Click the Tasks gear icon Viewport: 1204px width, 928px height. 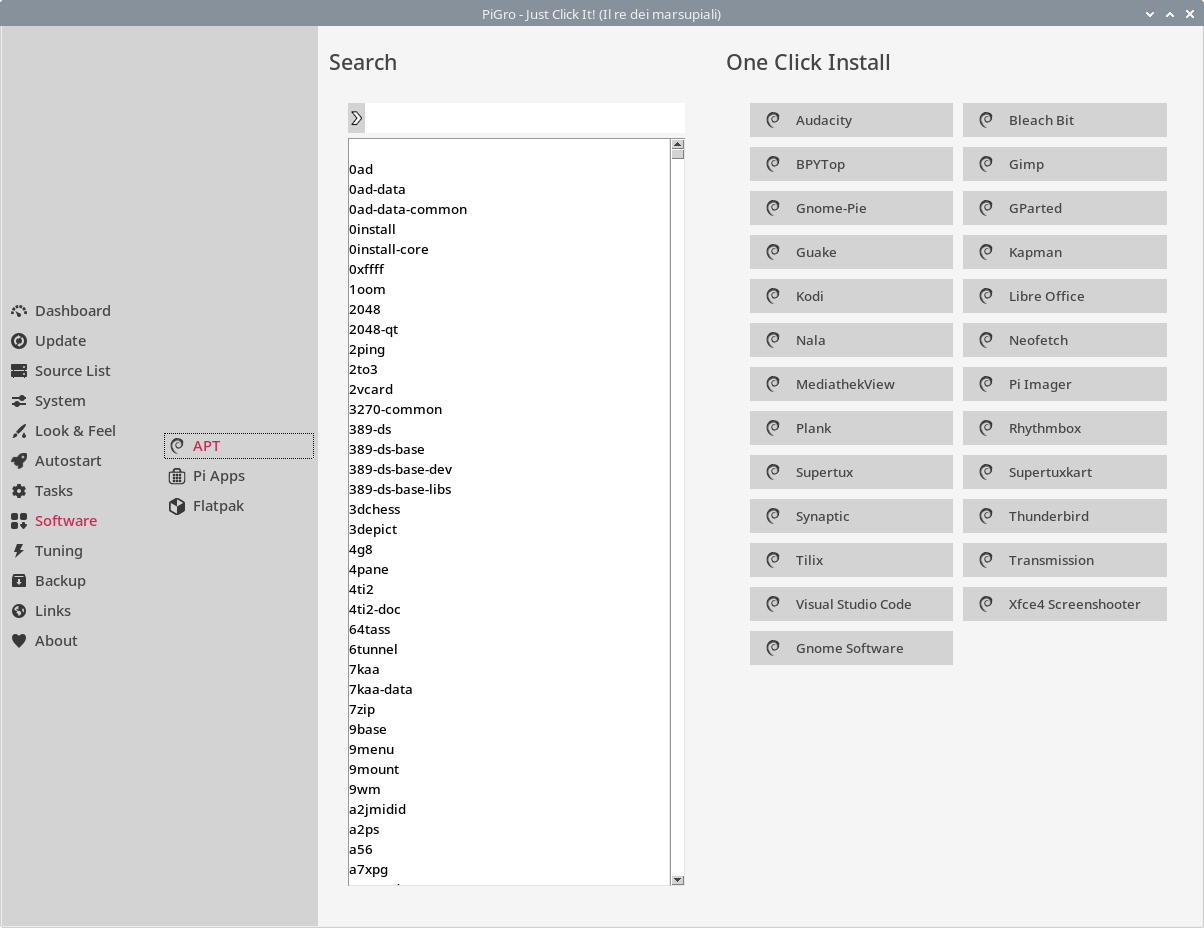point(19,491)
